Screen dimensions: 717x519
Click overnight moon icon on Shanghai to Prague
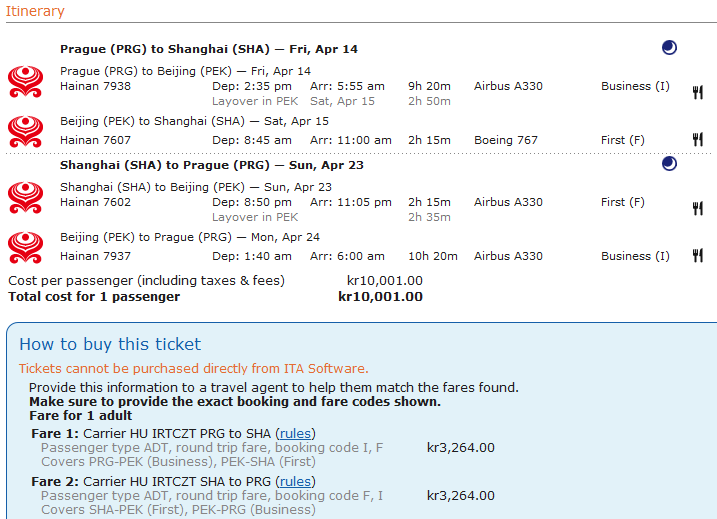[x=669, y=163]
